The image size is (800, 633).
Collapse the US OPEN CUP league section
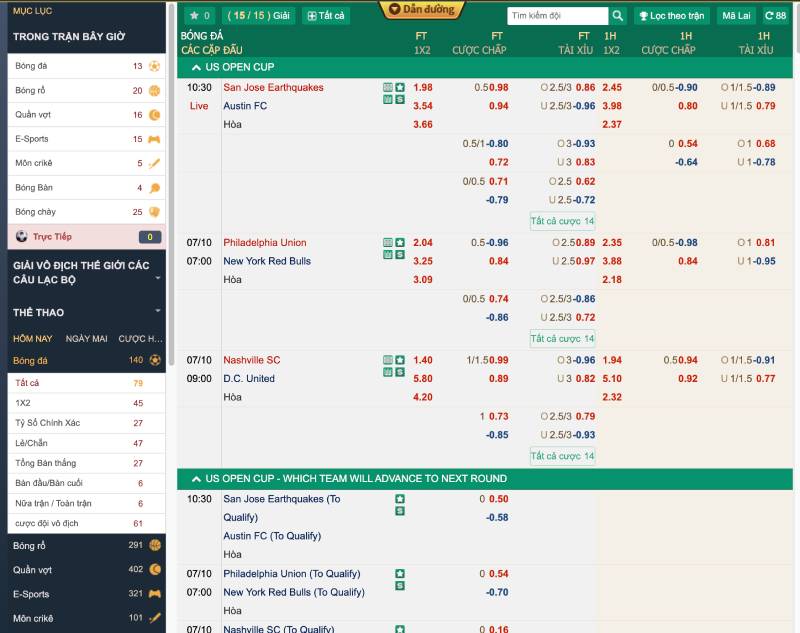196,67
